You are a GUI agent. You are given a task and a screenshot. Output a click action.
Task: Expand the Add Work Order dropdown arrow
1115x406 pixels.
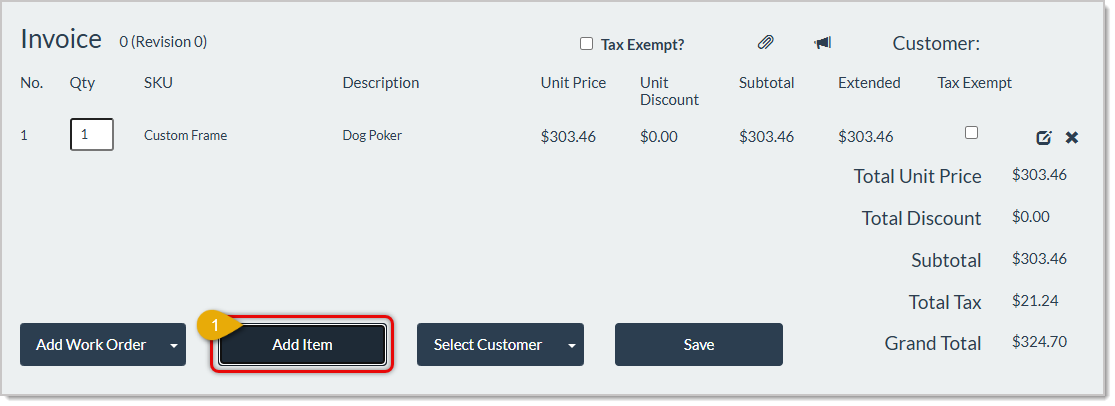(174, 346)
